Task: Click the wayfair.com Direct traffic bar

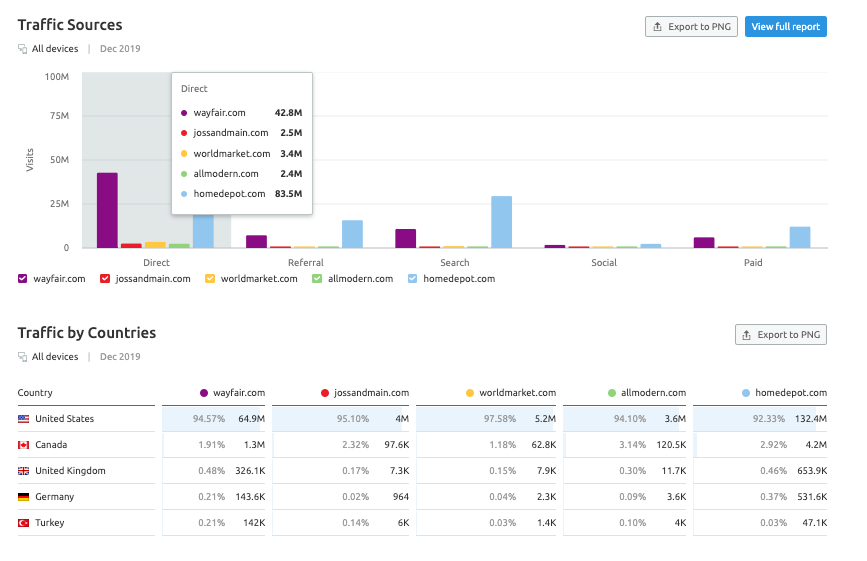Action: point(107,210)
